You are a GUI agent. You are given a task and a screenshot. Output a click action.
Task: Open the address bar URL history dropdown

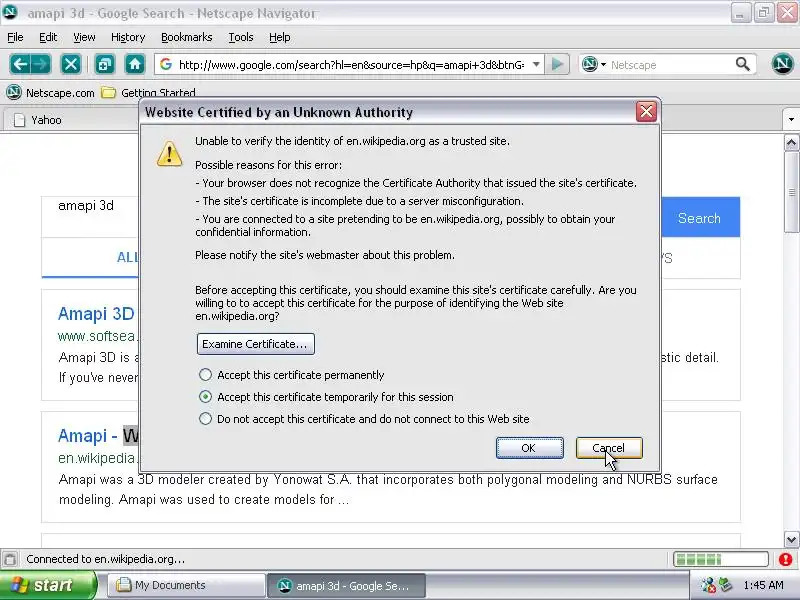point(536,64)
